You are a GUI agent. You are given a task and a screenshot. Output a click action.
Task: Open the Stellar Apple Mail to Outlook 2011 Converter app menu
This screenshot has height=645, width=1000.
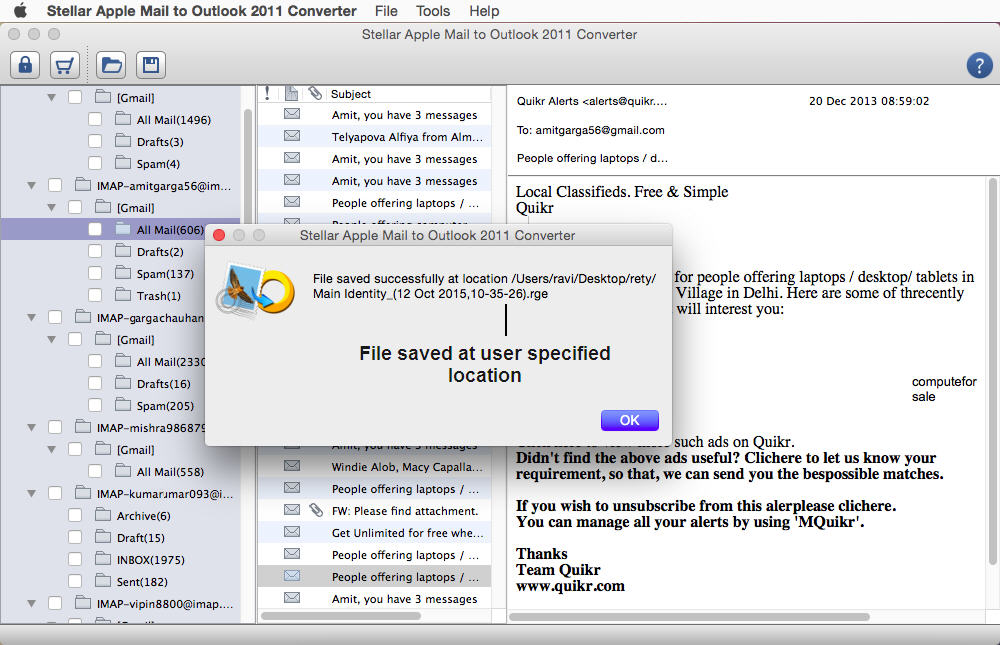click(x=202, y=11)
